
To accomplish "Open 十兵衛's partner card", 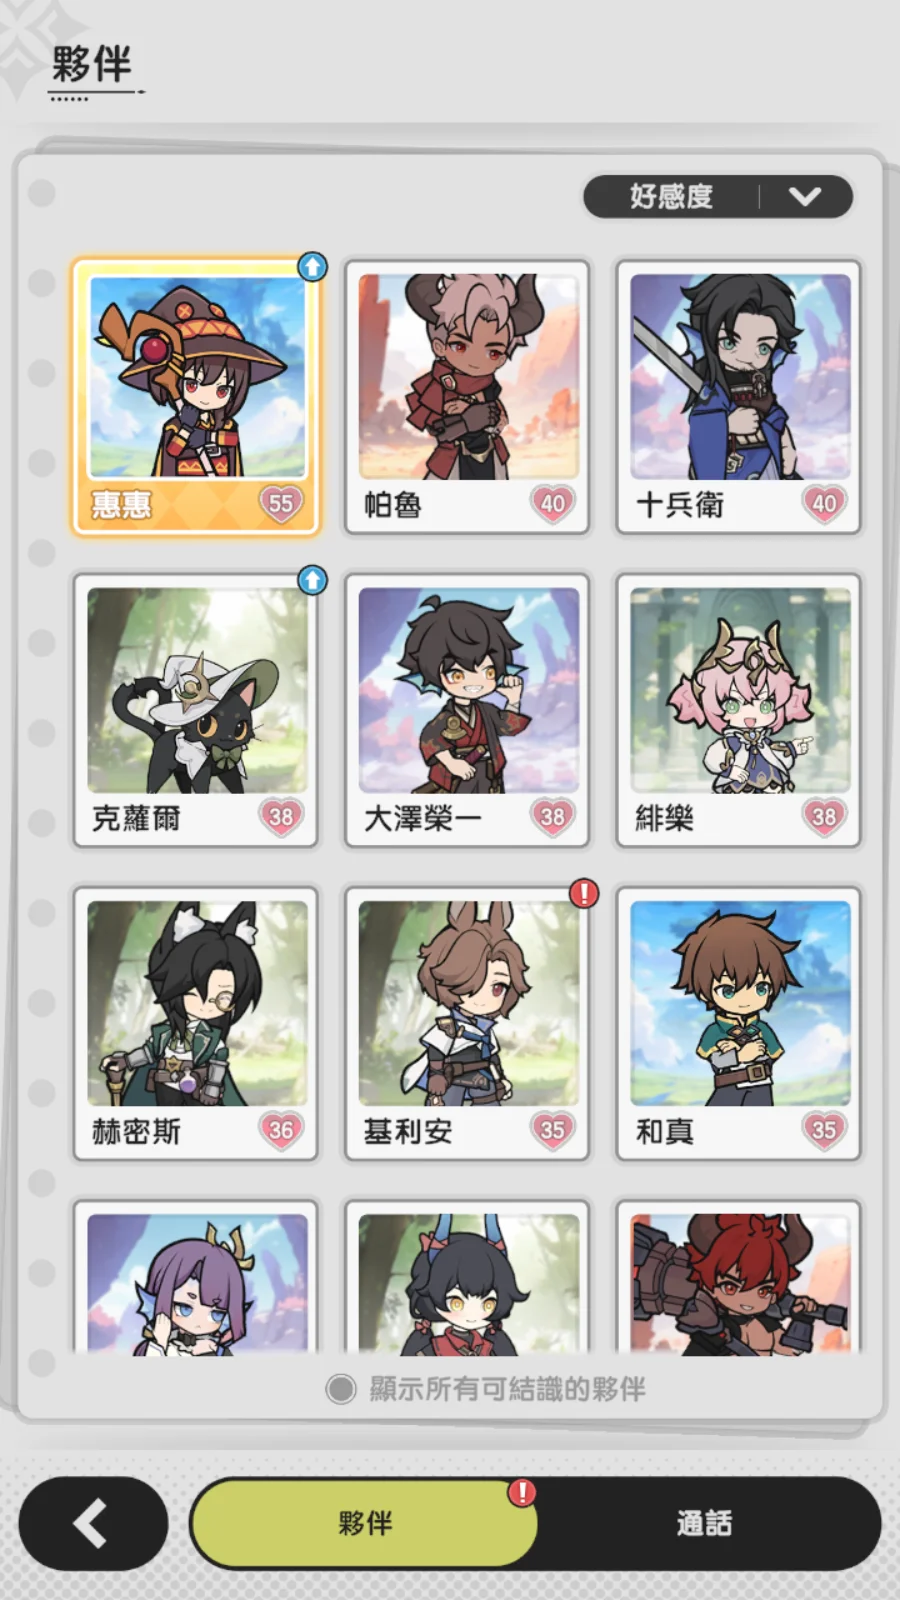I will 739,398.
